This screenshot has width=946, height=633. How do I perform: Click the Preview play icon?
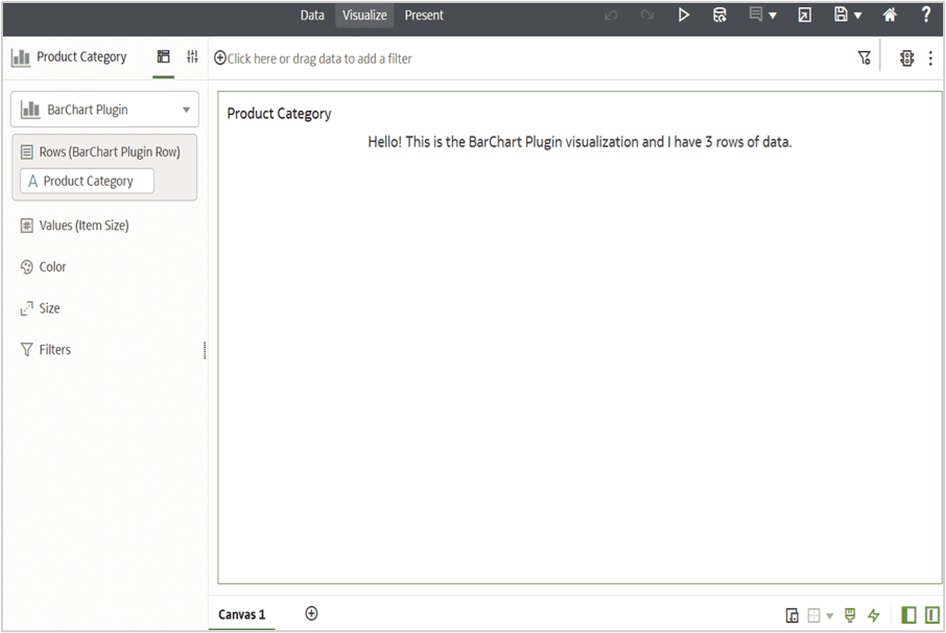click(x=684, y=15)
